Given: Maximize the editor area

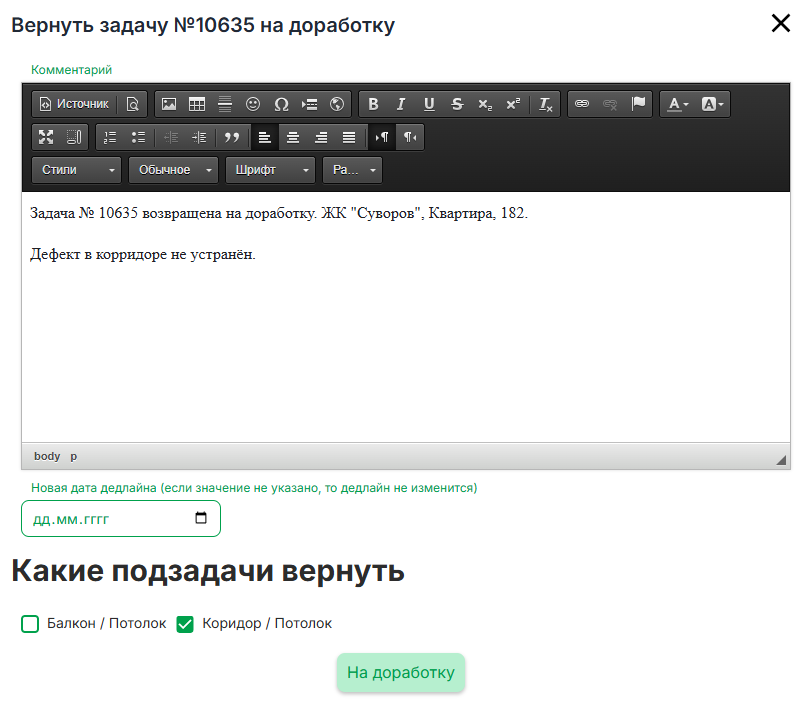Looking at the screenshot, I should click(46, 137).
